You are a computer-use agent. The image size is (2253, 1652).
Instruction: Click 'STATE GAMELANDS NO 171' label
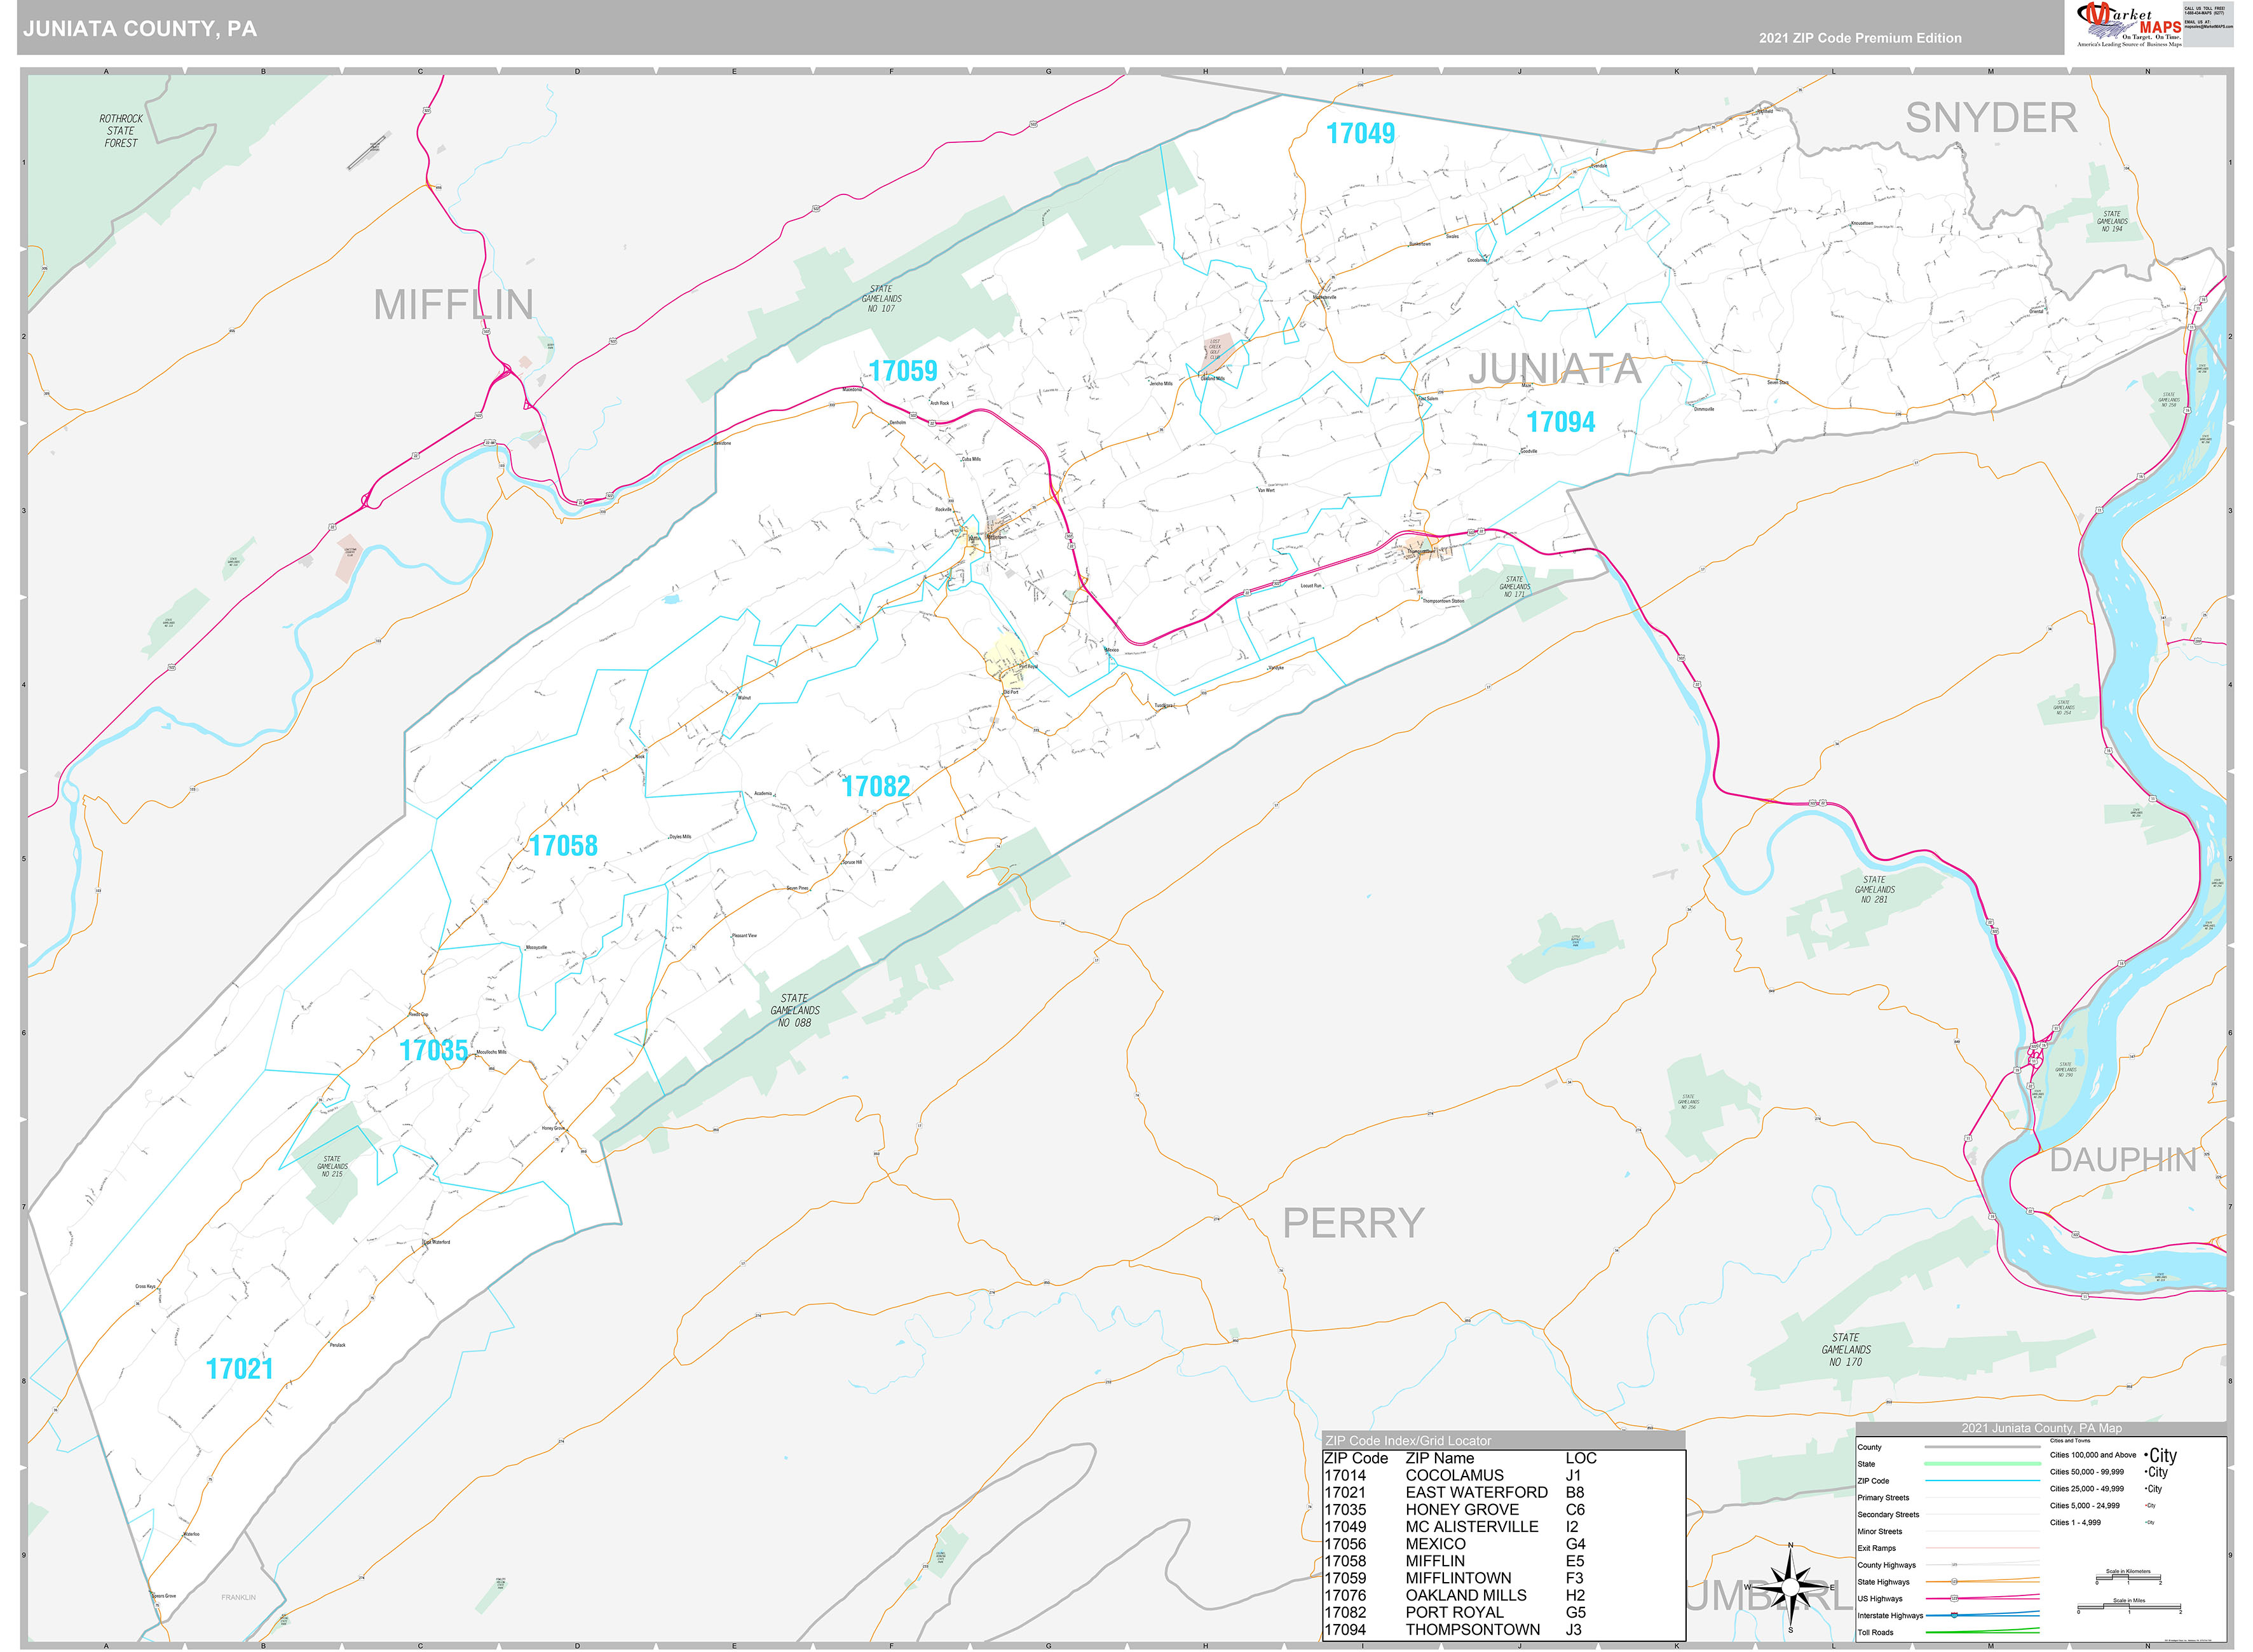(1514, 587)
